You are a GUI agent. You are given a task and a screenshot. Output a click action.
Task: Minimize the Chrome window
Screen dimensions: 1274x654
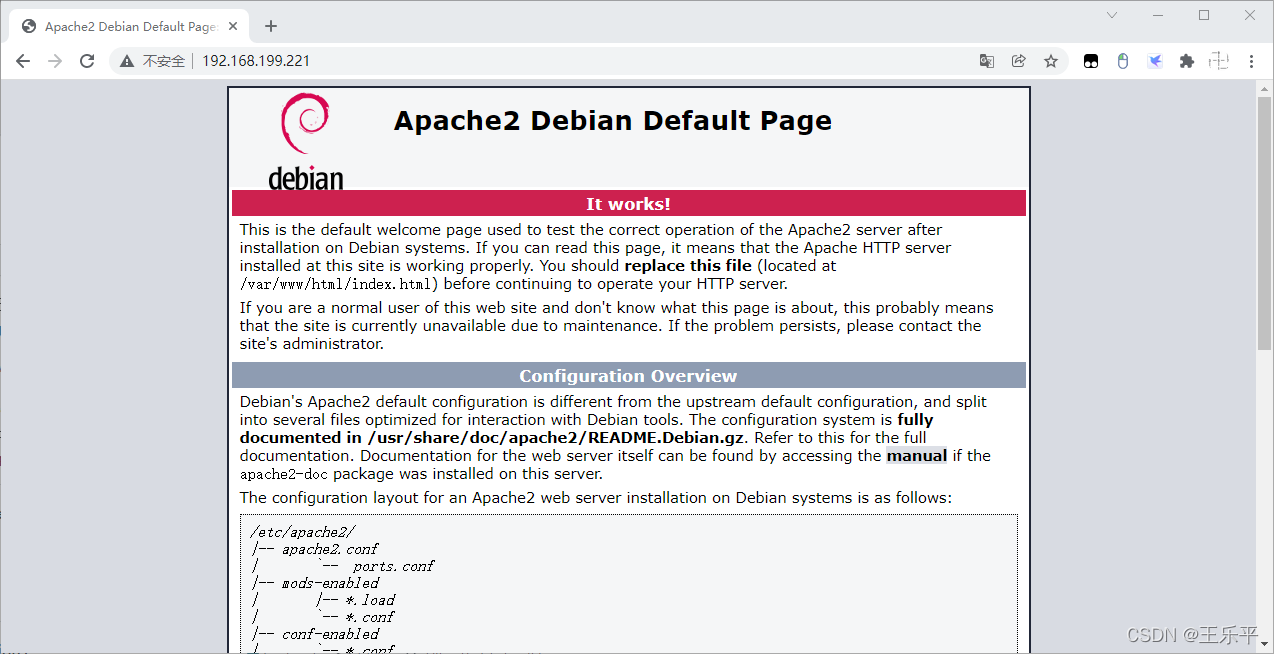(1158, 15)
